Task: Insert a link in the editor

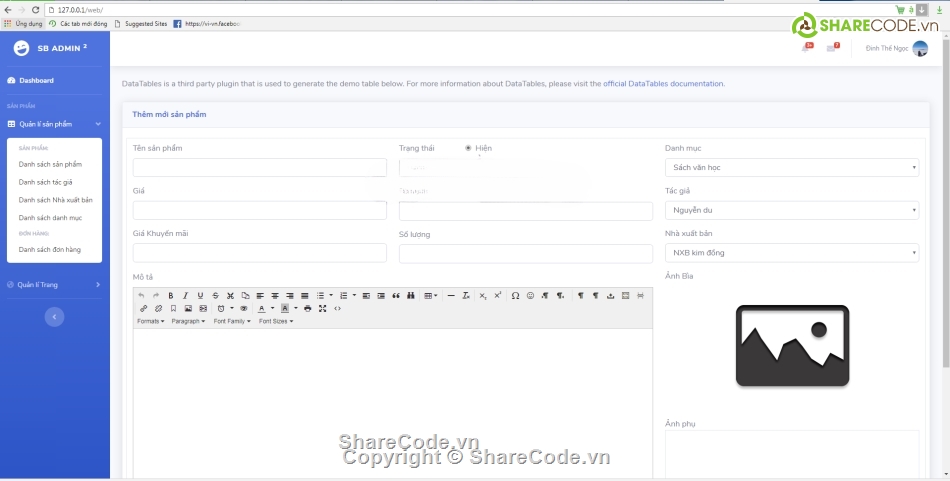Action: [x=144, y=308]
